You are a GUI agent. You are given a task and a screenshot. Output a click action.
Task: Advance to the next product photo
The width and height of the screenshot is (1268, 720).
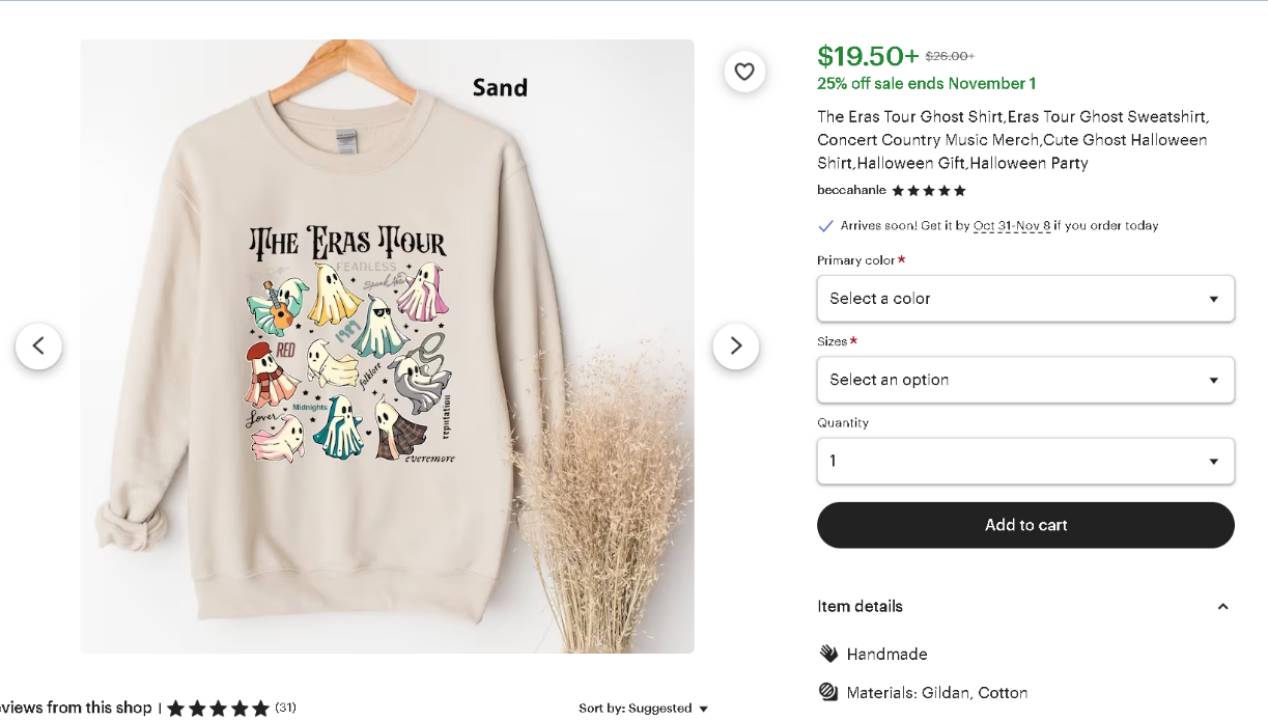(x=736, y=346)
